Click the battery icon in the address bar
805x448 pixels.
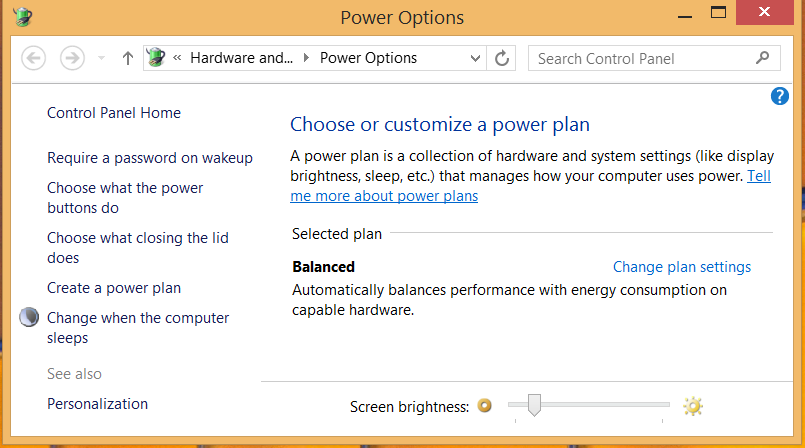[x=156, y=57]
